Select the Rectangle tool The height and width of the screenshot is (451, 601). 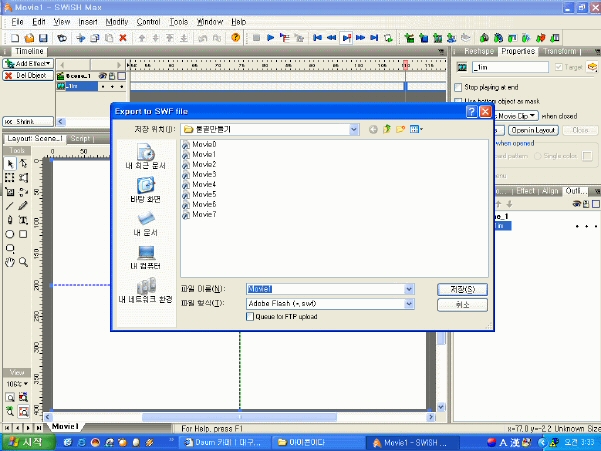tap(23, 234)
